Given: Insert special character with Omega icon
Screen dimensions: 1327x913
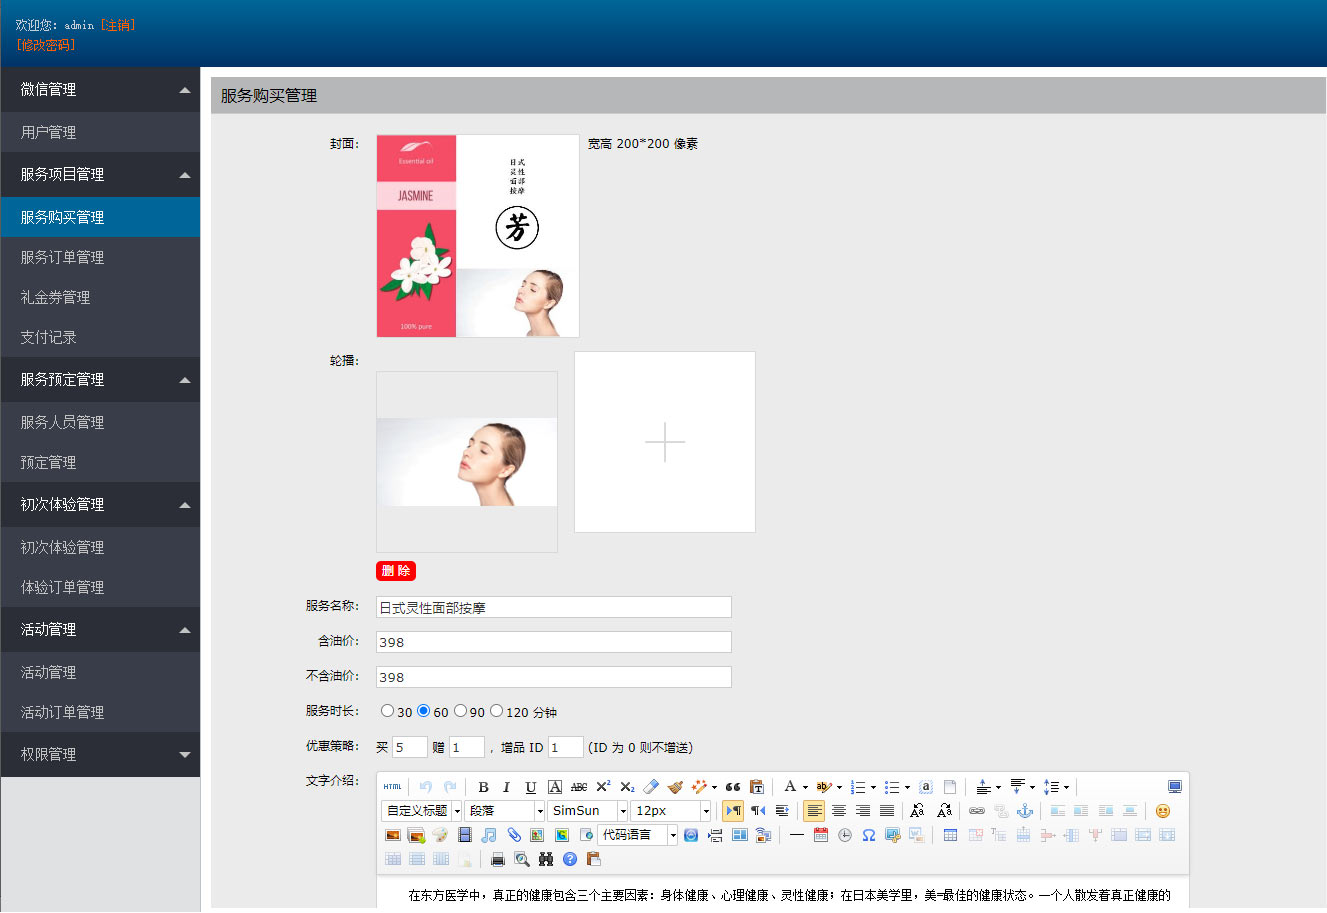Looking at the screenshot, I should point(869,835).
